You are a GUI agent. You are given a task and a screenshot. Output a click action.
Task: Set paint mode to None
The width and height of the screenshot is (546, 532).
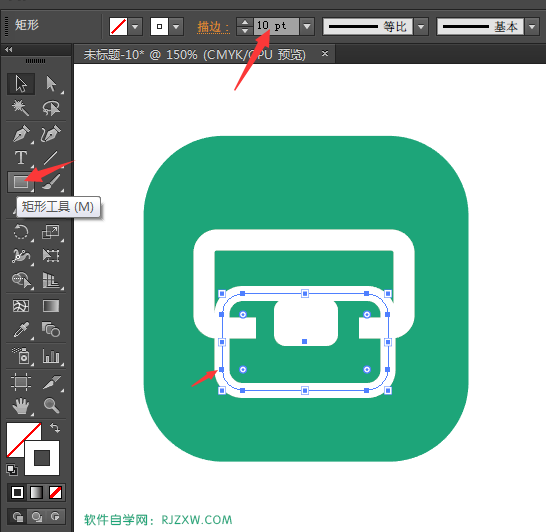pyautogui.click(x=55, y=493)
